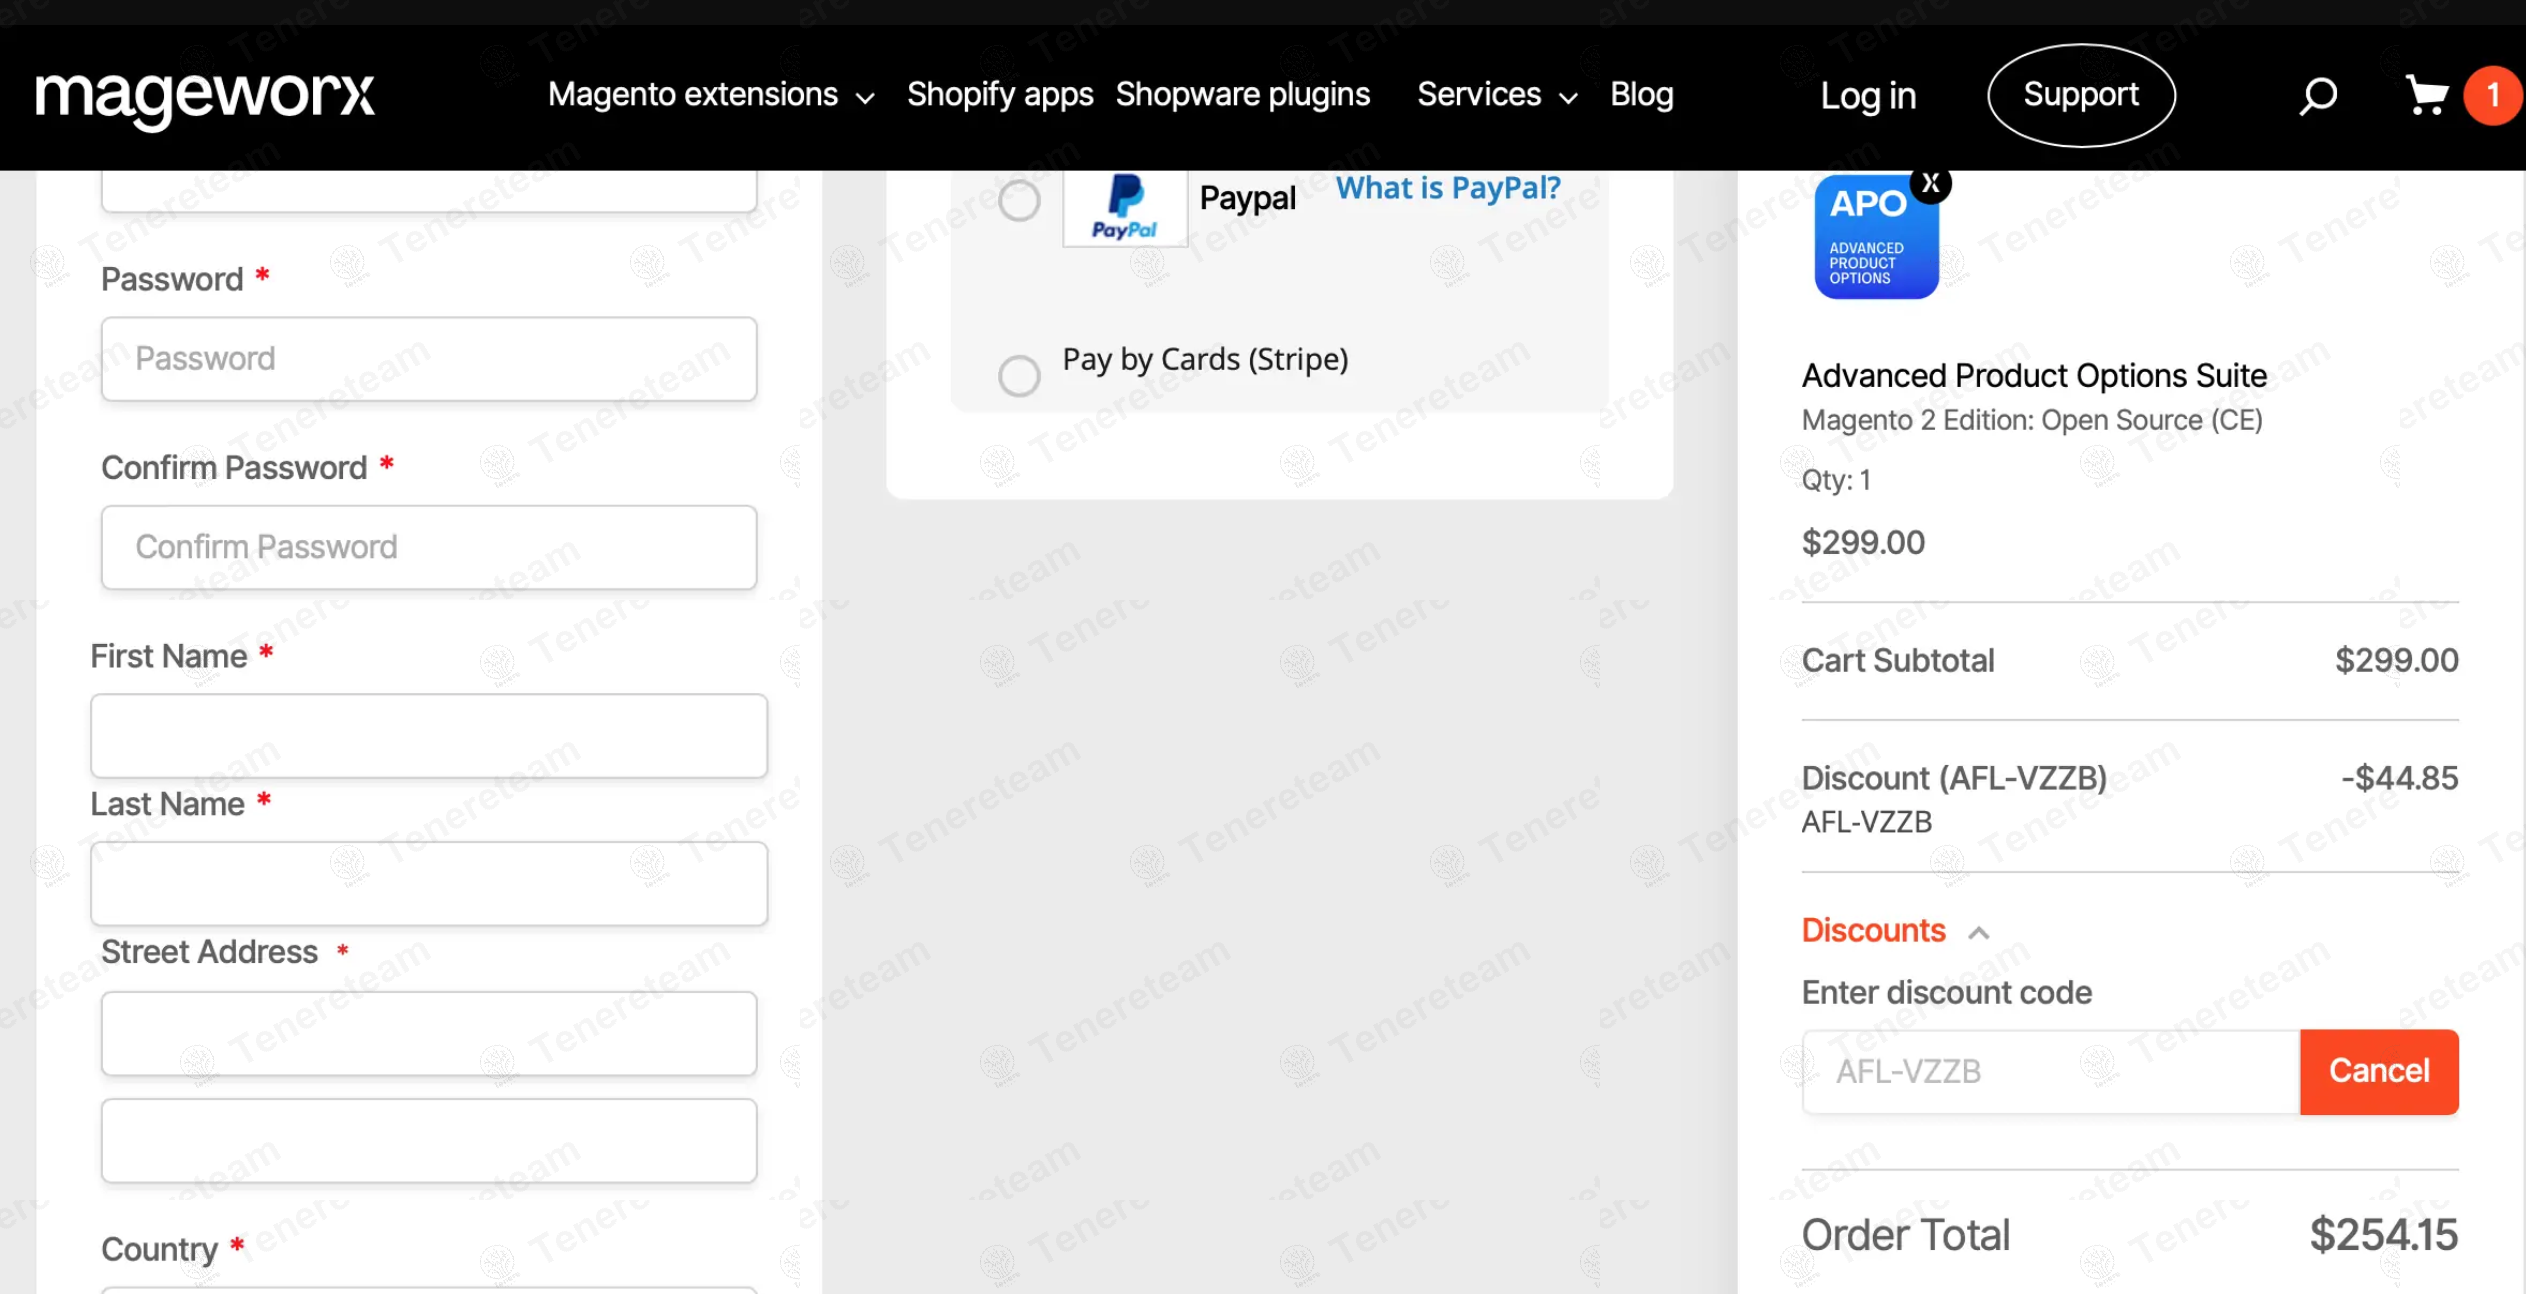Collapse the Discounts section
The height and width of the screenshot is (1294, 2526).
coord(1895,931)
